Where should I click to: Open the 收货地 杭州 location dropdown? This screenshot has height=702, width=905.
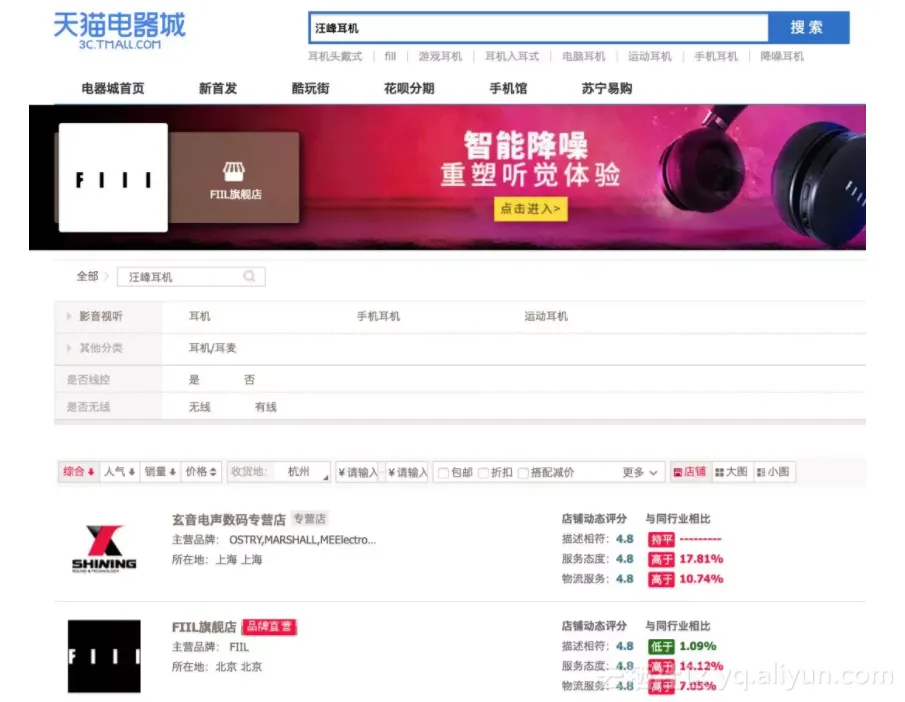(x=279, y=472)
